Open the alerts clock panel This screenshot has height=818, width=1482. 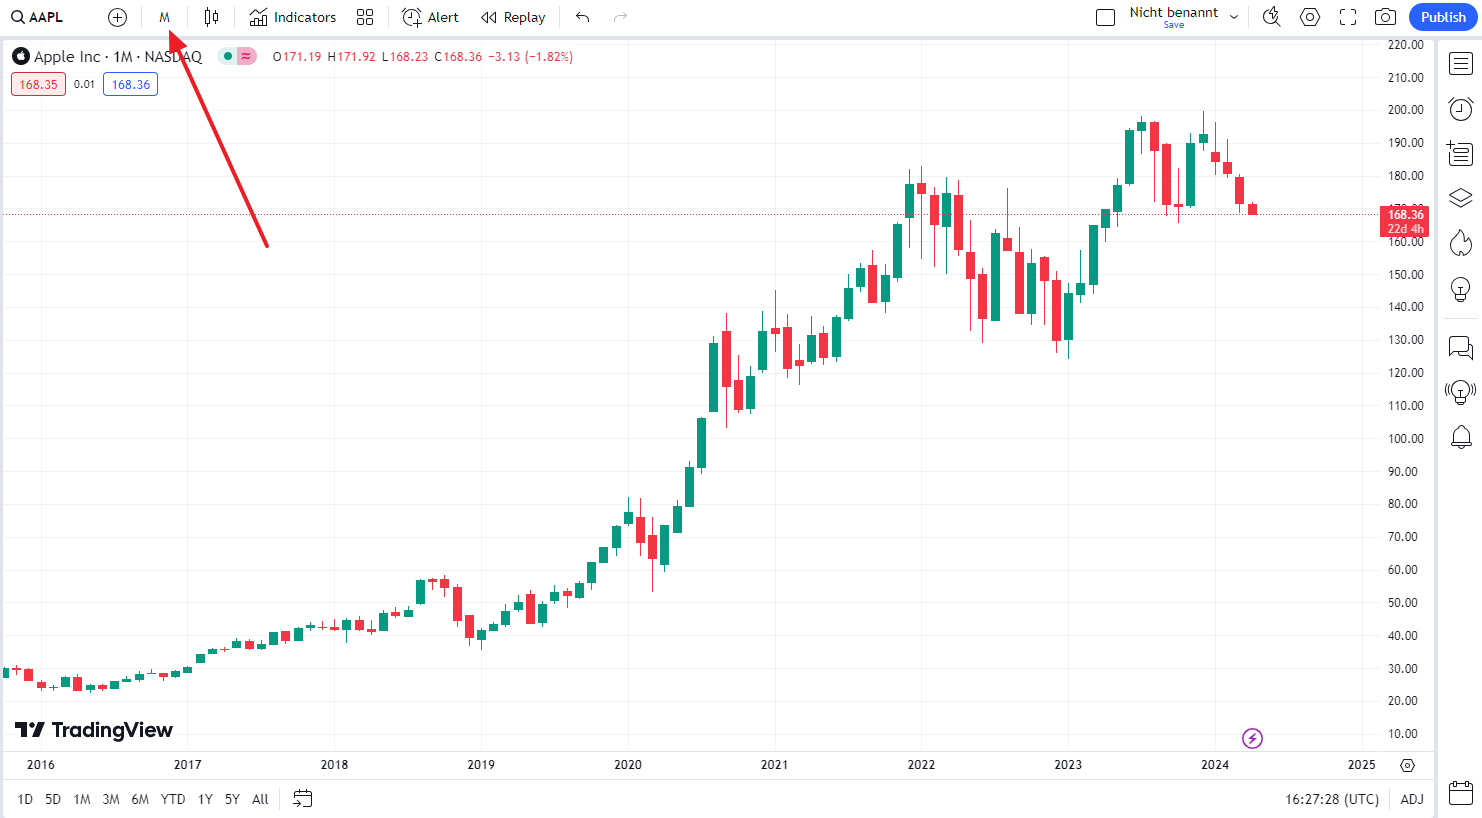[1461, 109]
